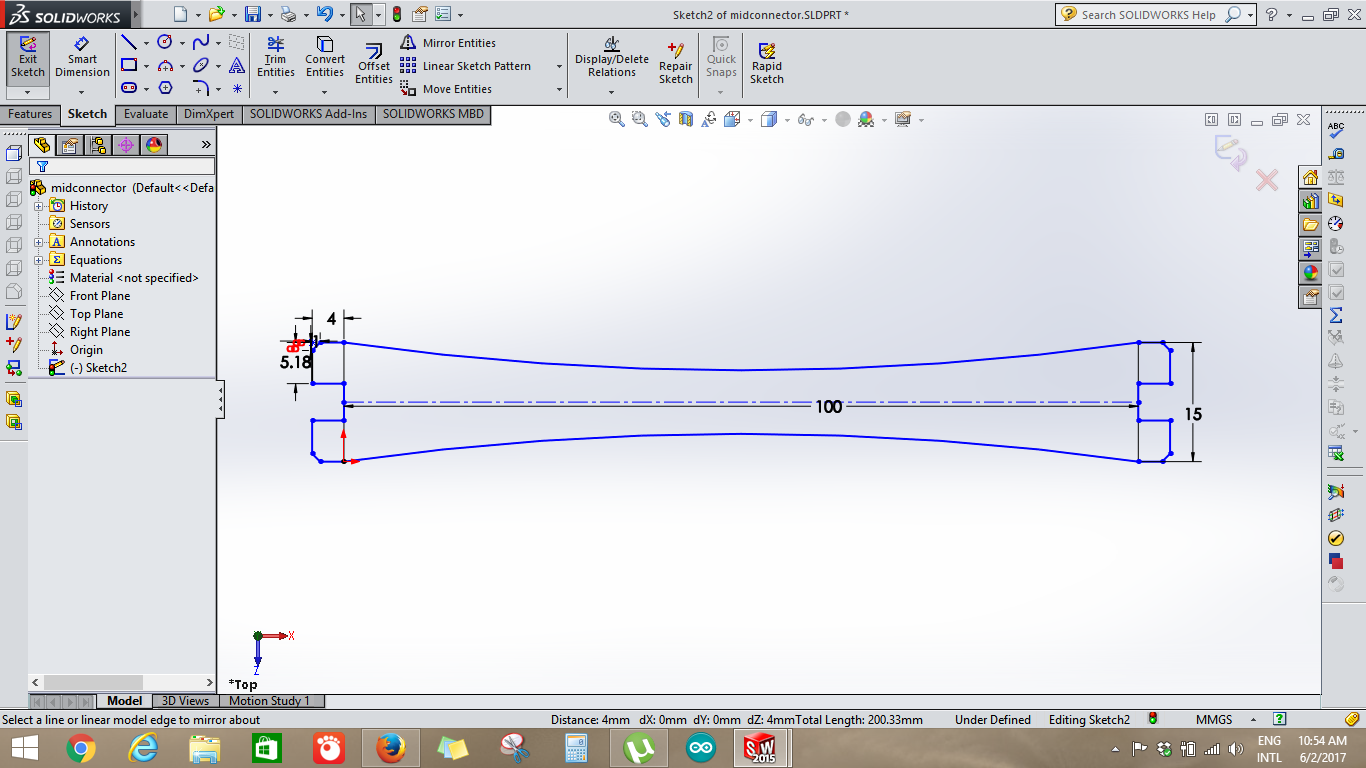Select the Smart Dimension tool

tap(82, 58)
